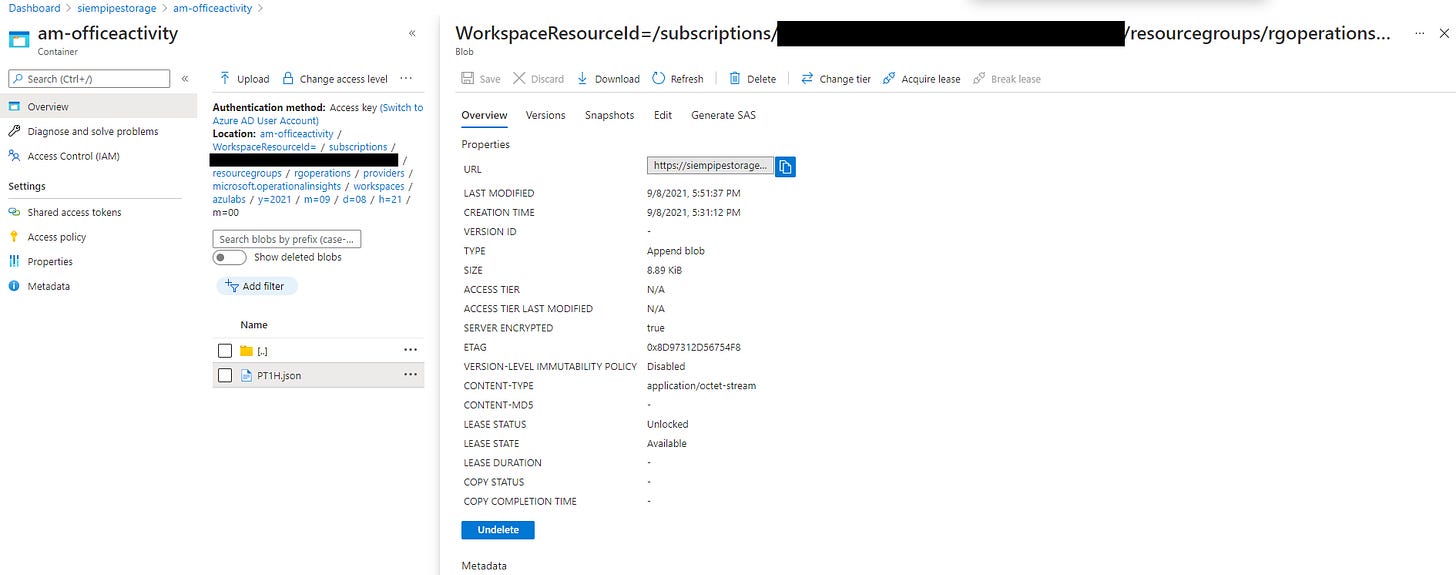Switch to the blob Overview tab
Viewport: 1456px width, 575px height.
pos(484,115)
